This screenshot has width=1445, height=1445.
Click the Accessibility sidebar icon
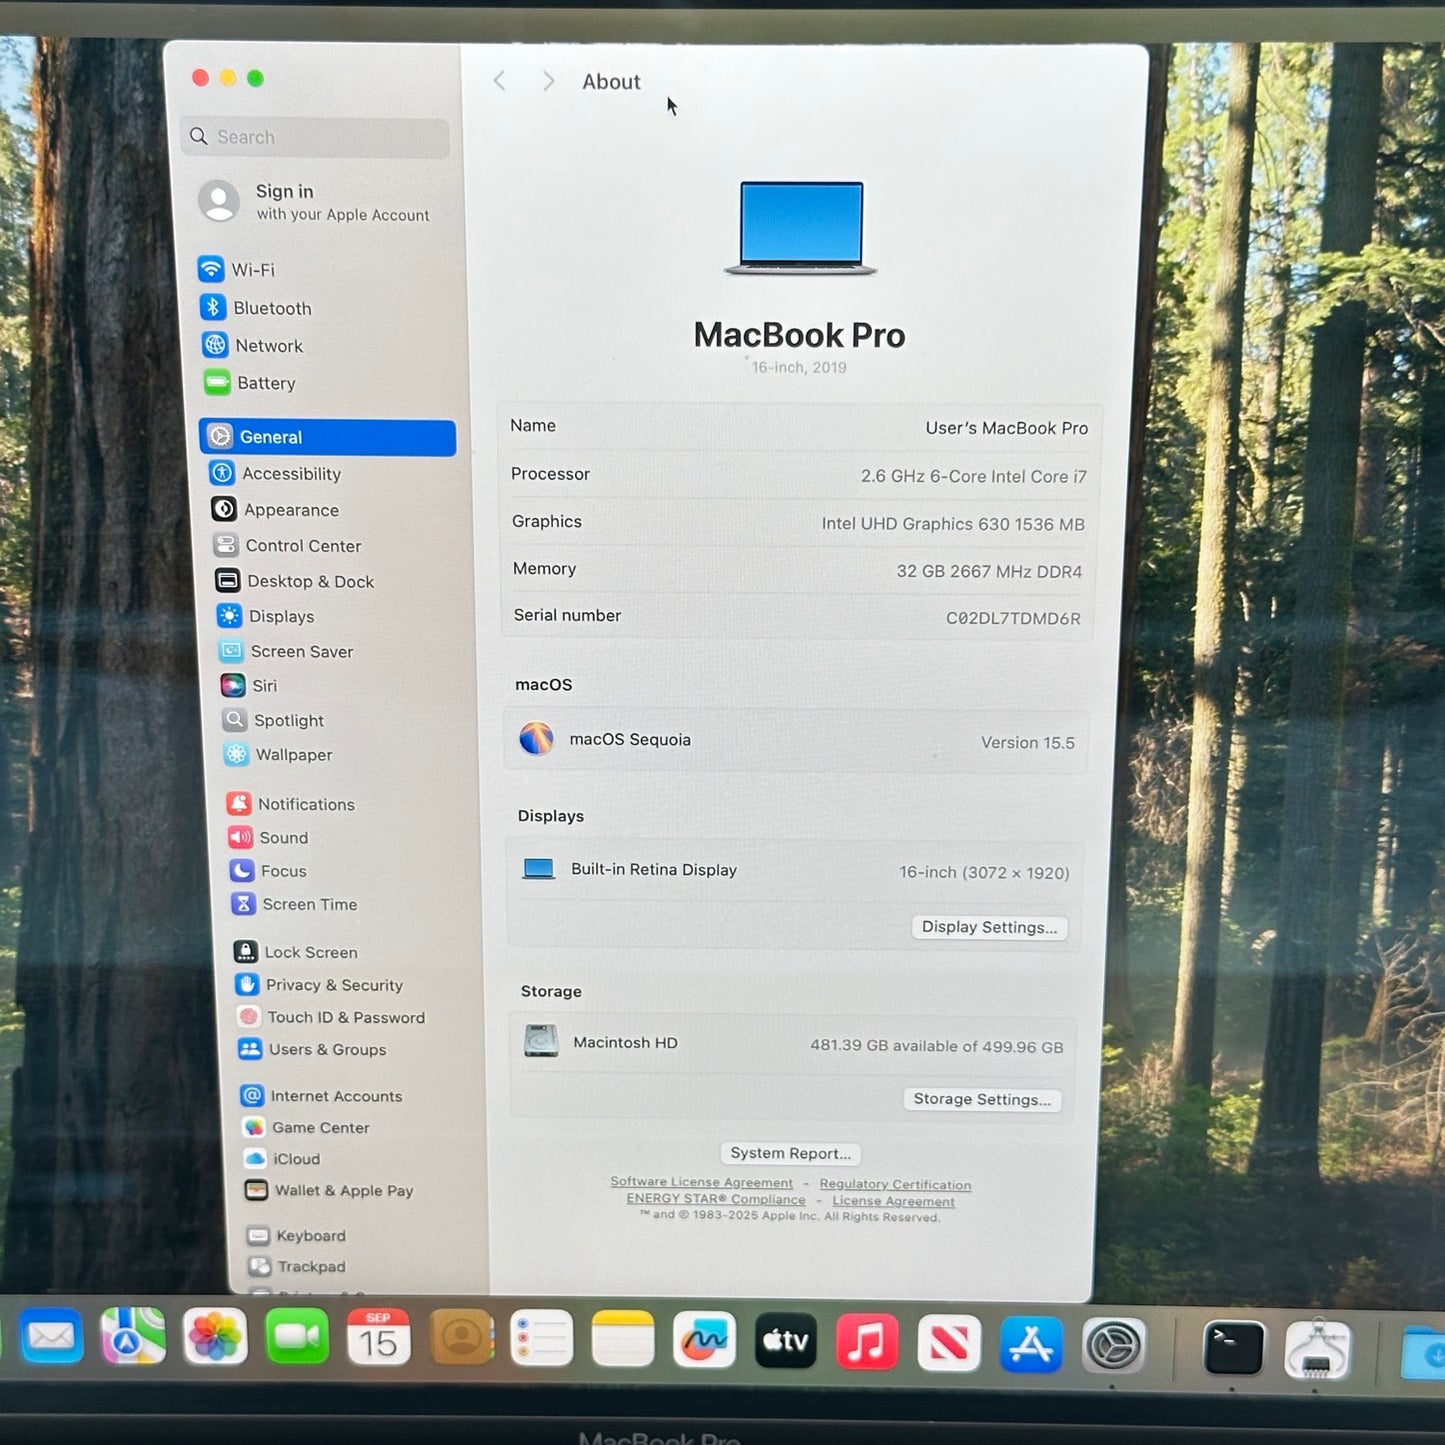(222, 473)
